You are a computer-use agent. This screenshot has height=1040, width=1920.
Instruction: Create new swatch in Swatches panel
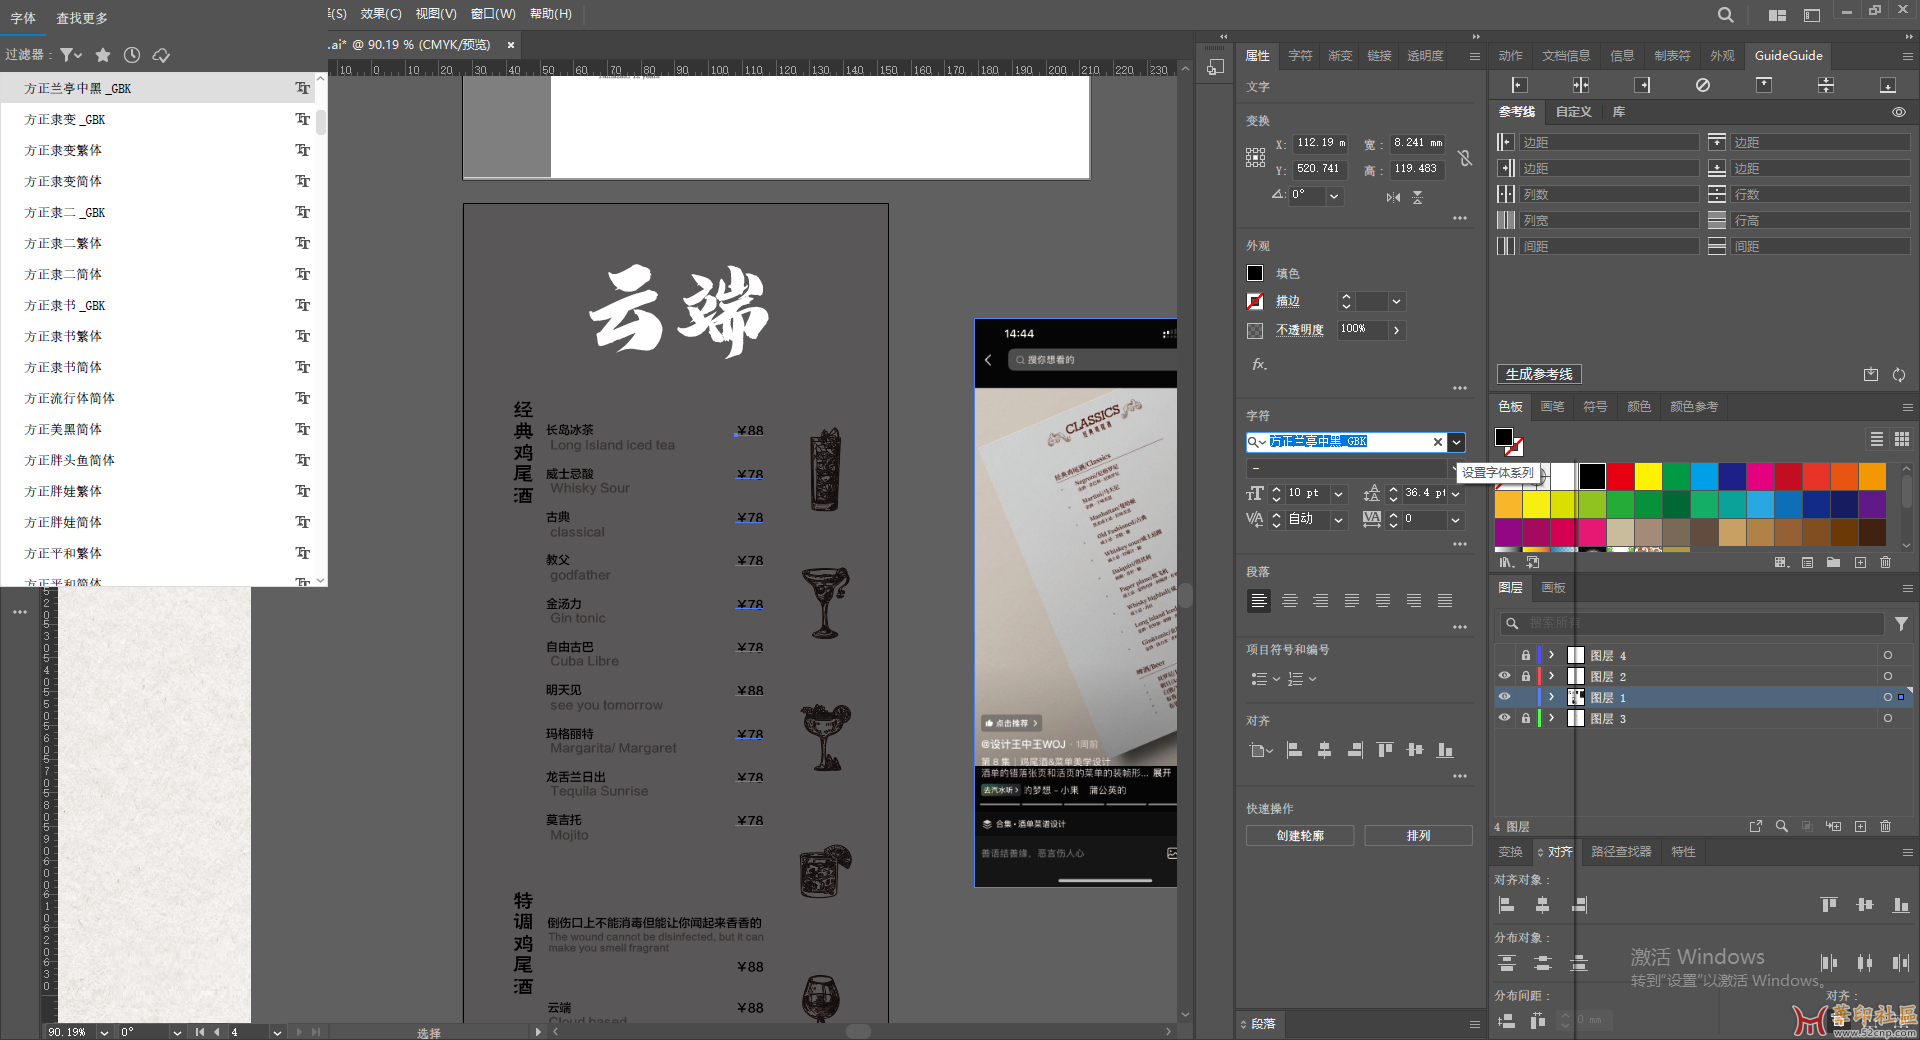coord(1860,563)
